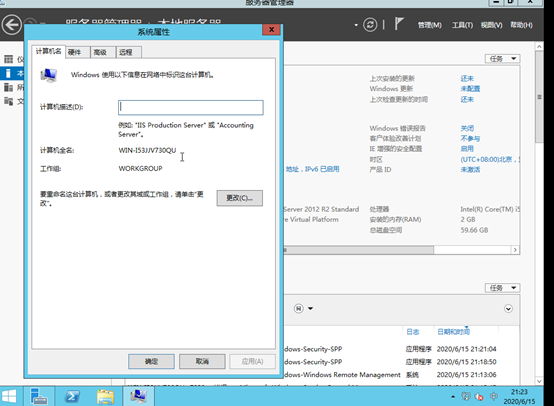
Task: Click the back arrow in Server Manager
Action: tap(12, 25)
